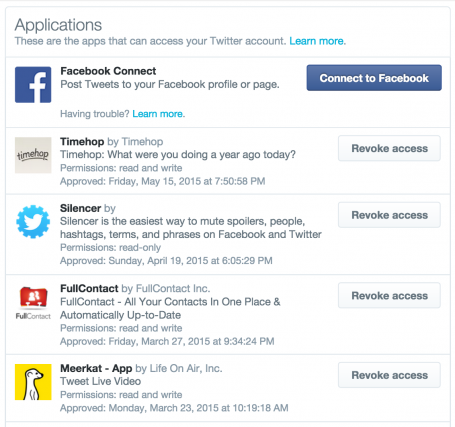455x427 pixels.
Task: Revoke access for Meerkat - App
Action: point(389,375)
